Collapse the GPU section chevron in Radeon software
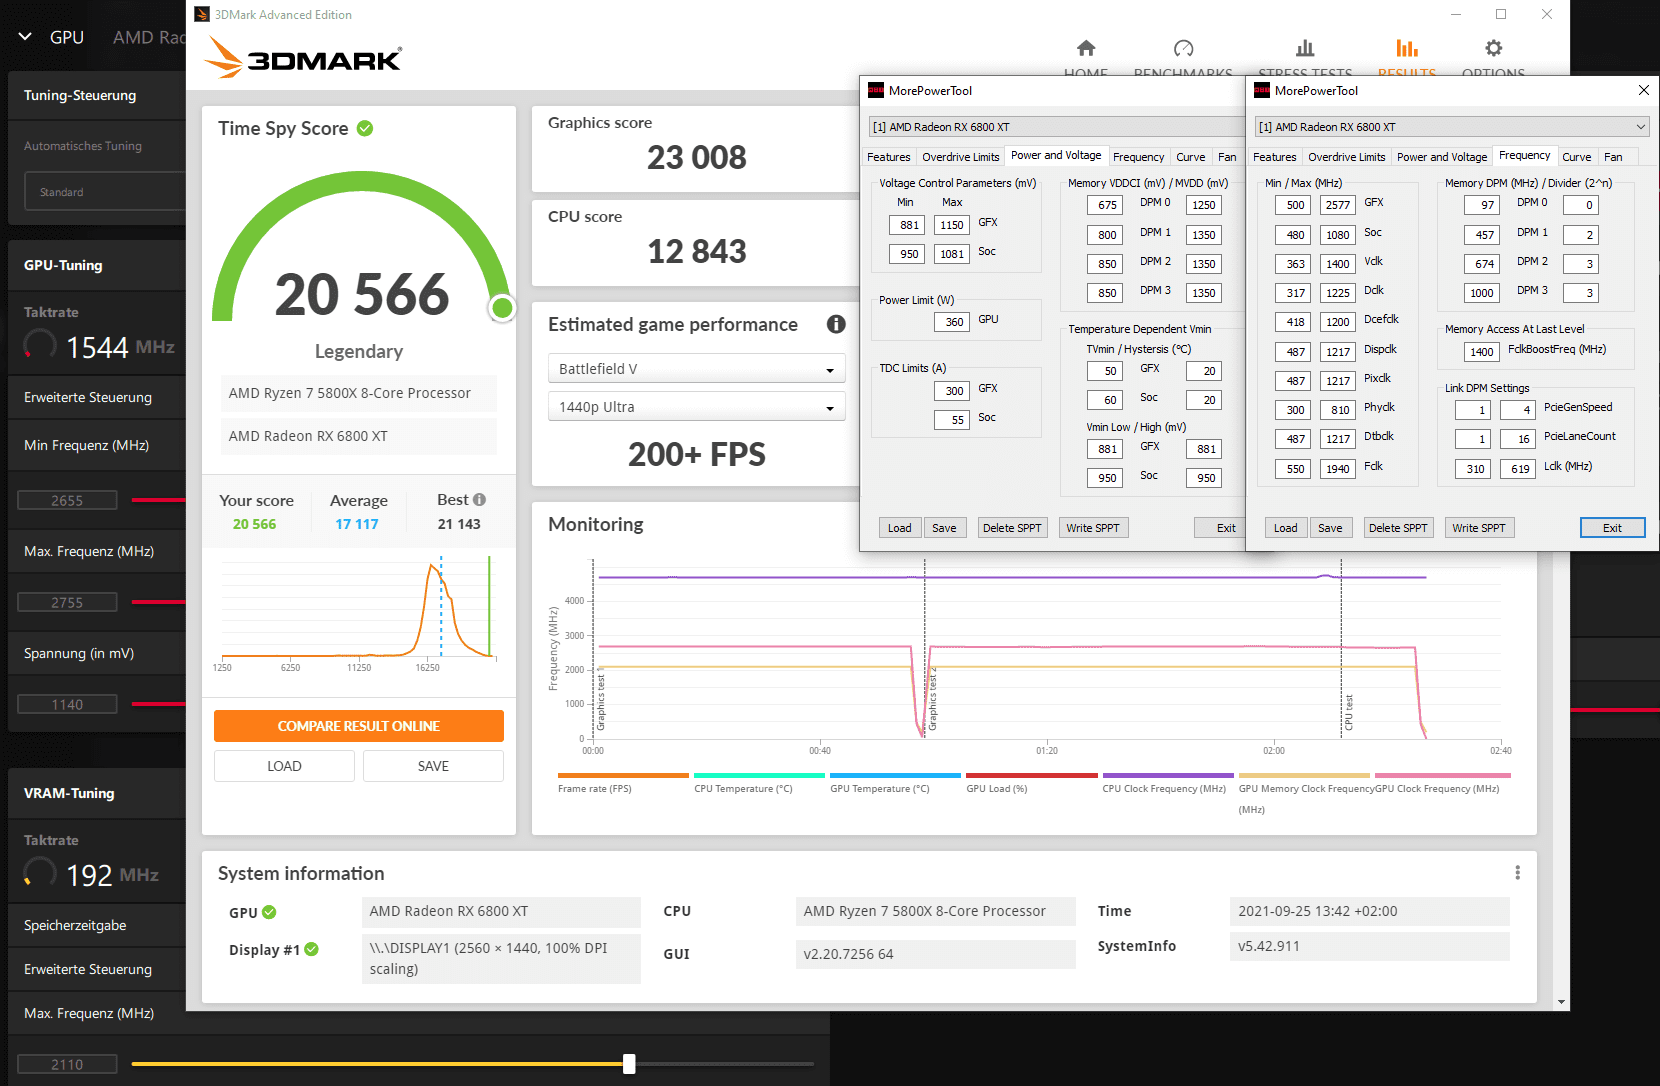1660x1086 pixels. [25, 37]
